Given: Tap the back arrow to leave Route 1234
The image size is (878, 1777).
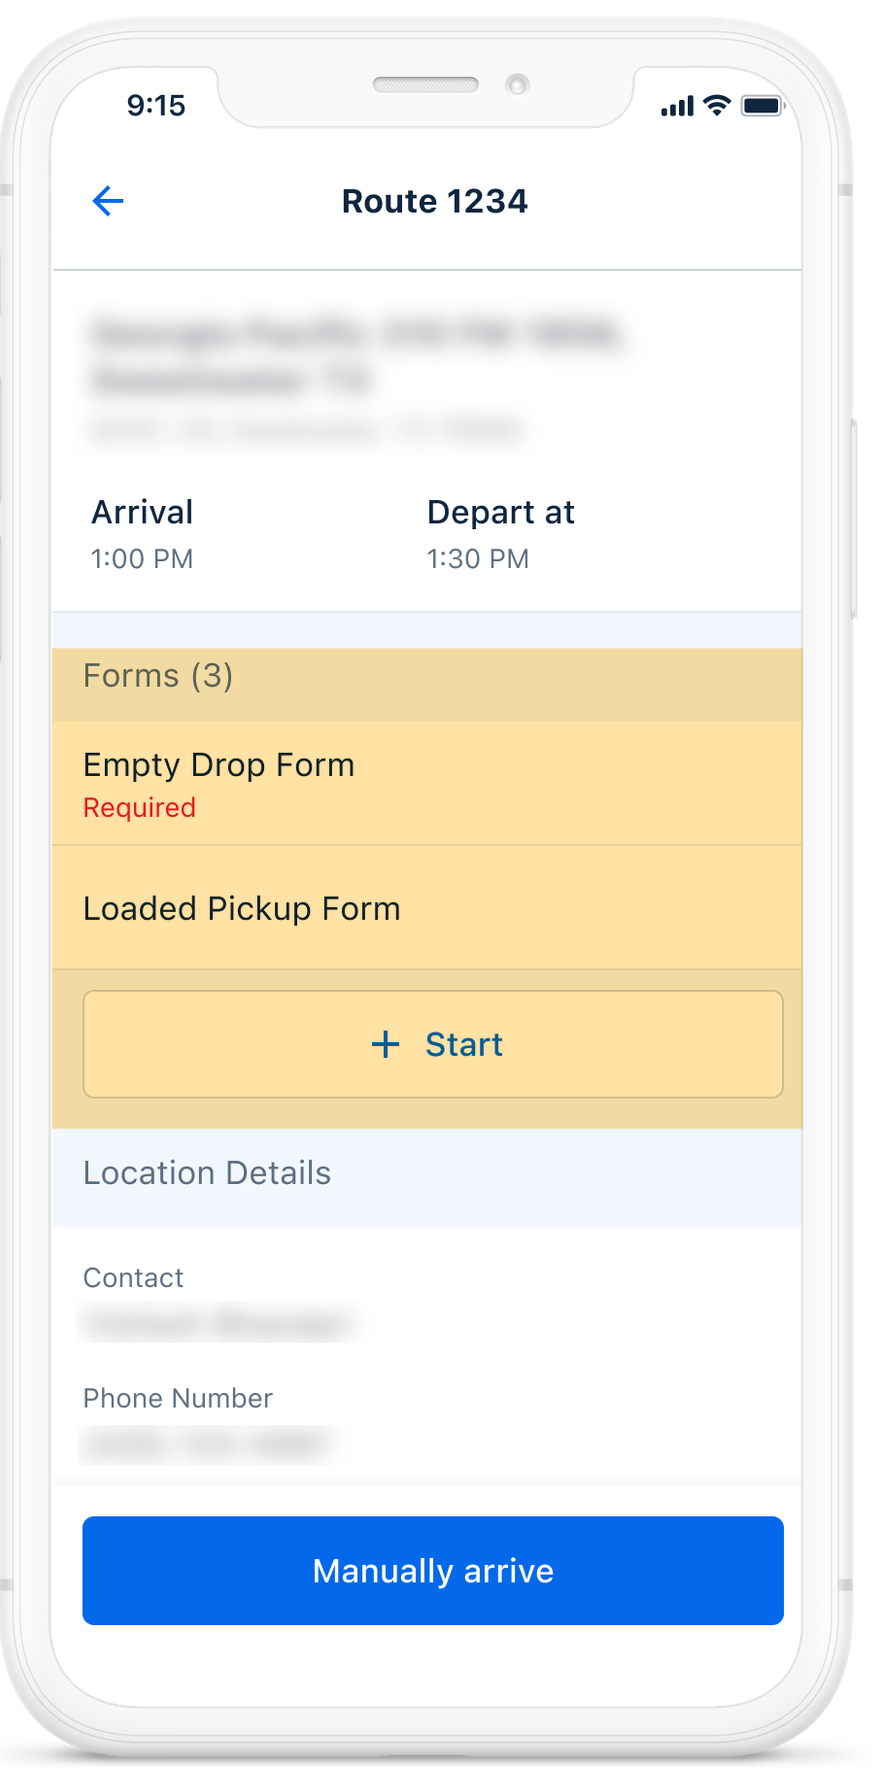Looking at the screenshot, I should point(107,201).
